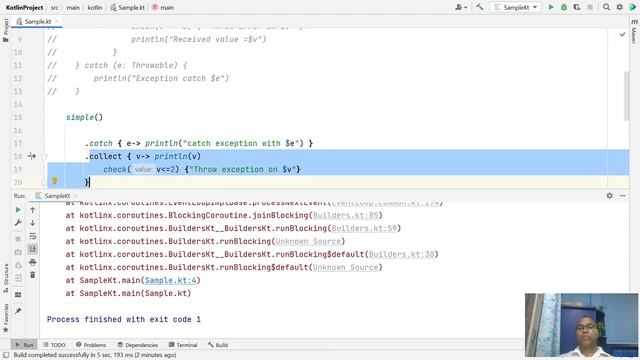The height and width of the screenshot is (360, 640).
Task: Open the SampleKt run configuration dropdown
Action: (516, 7)
